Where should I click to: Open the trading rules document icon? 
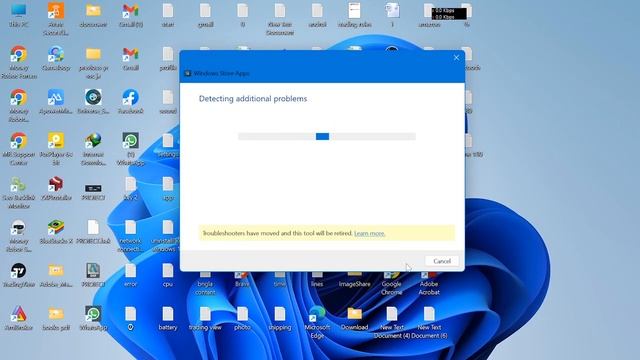354,15
